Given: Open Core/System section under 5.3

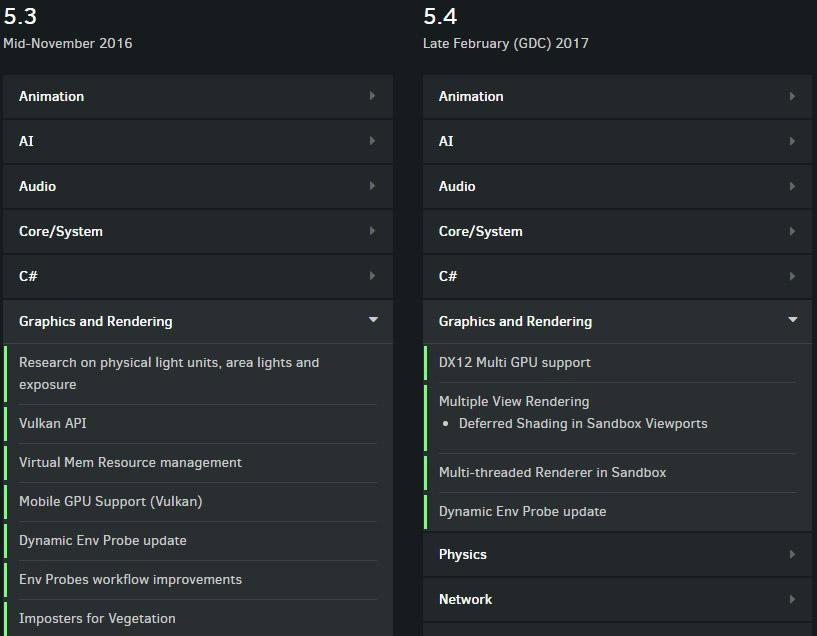Looking at the screenshot, I should (61, 231).
